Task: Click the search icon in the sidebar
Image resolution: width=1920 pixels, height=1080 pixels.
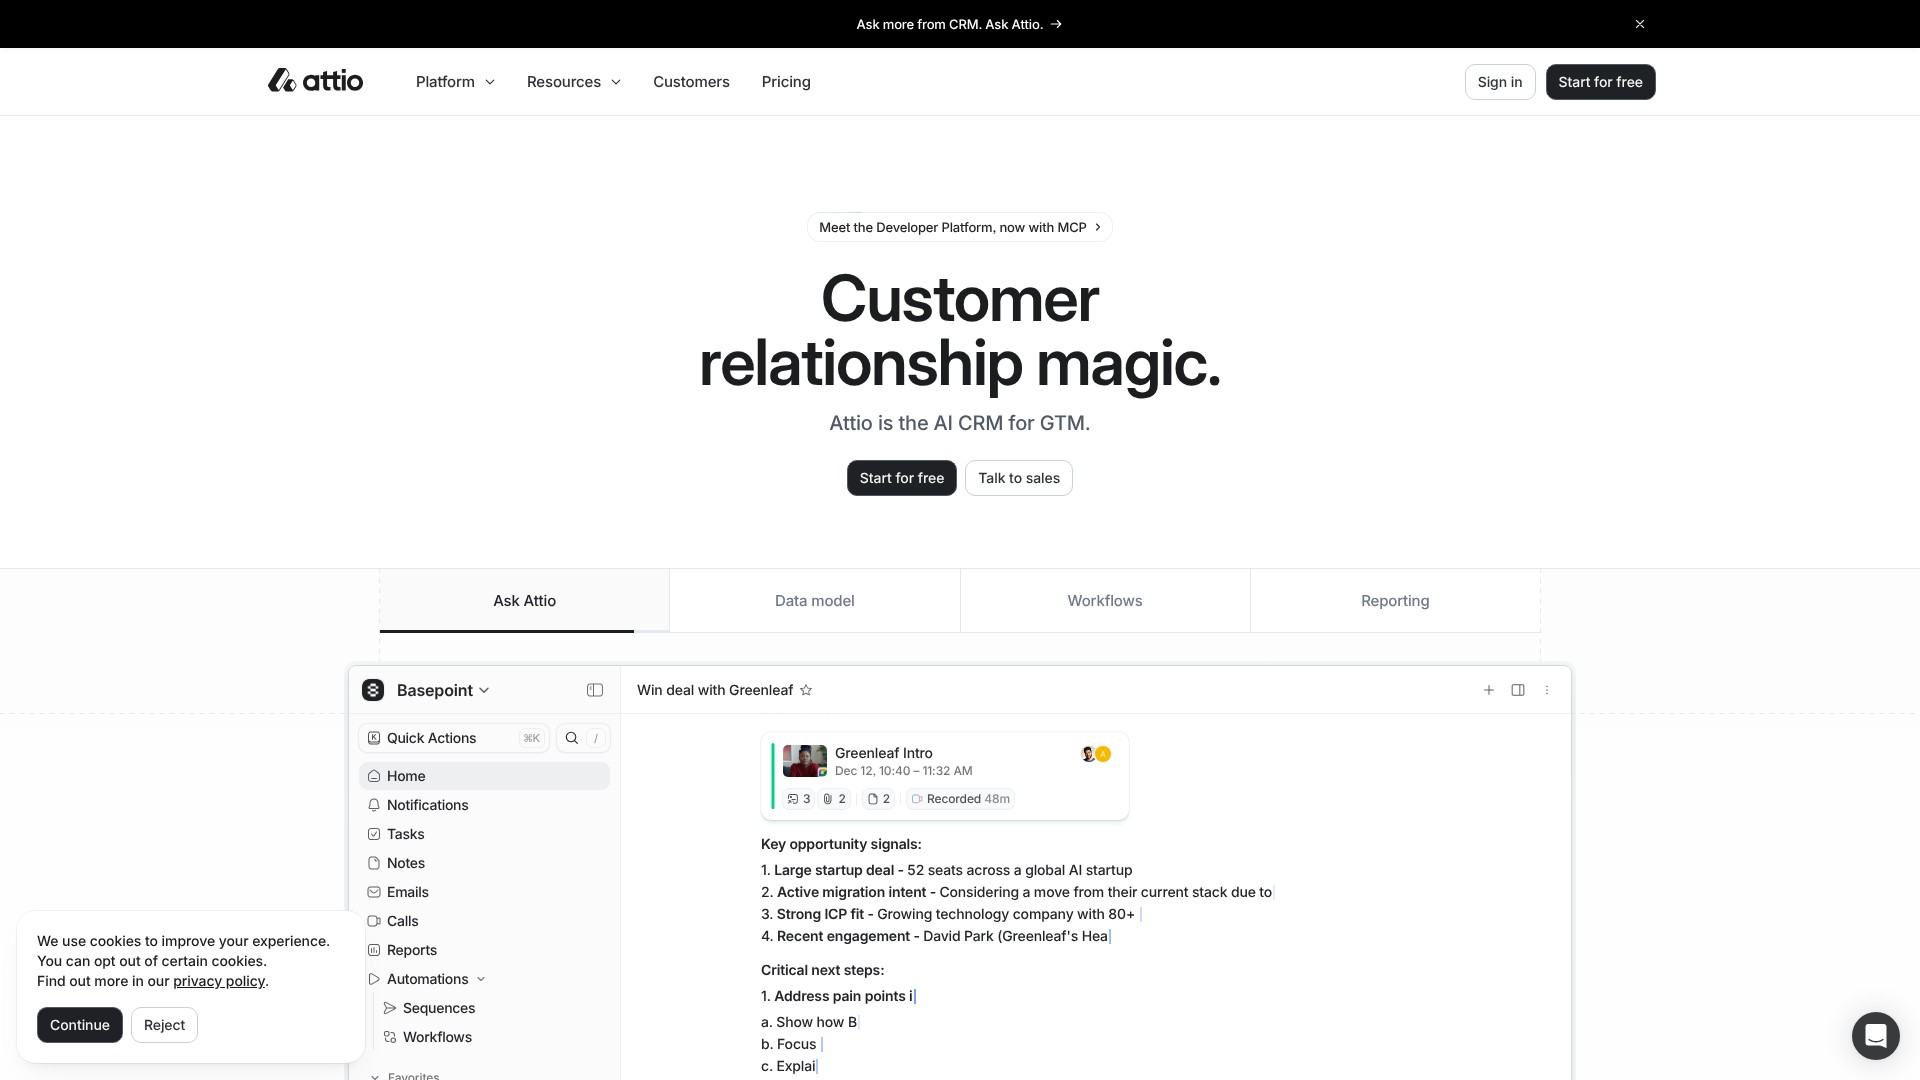Action: (x=572, y=738)
